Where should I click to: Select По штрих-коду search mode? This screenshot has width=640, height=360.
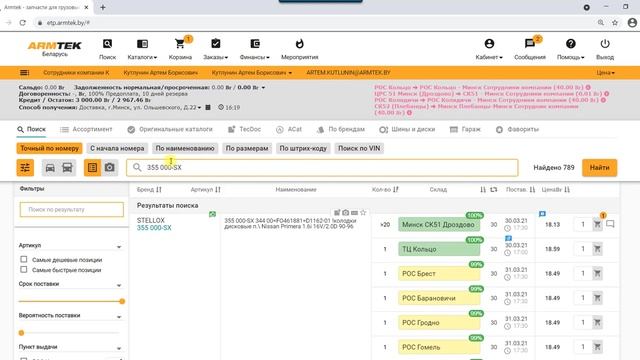click(303, 149)
